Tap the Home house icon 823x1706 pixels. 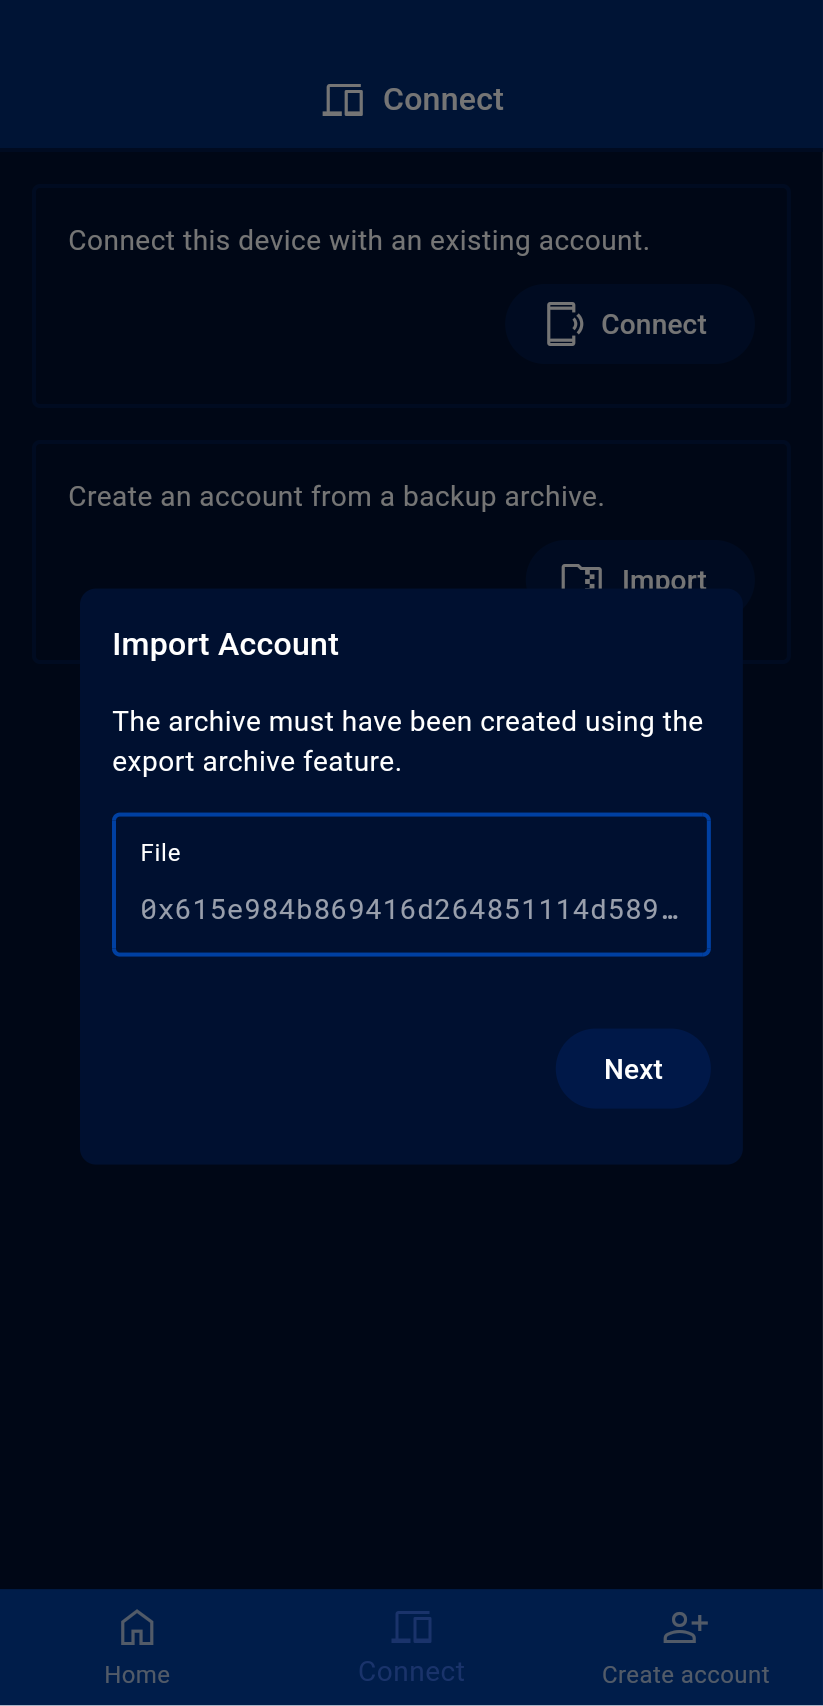[x=137, y=1627]
